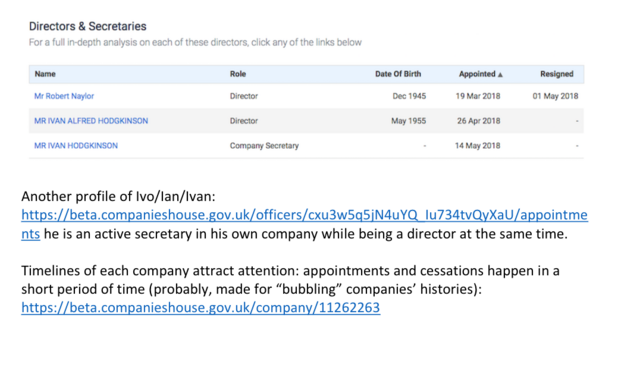640x377 pixels.
Task: Select the 19 Mar 2018 appointed date
Action: click(478, 96)
